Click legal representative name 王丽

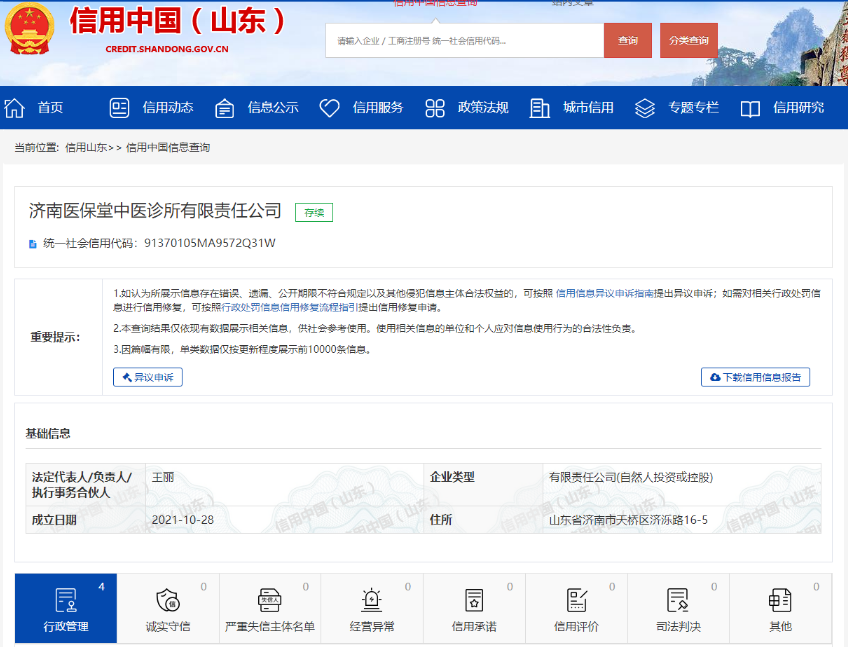coord(163,477)
